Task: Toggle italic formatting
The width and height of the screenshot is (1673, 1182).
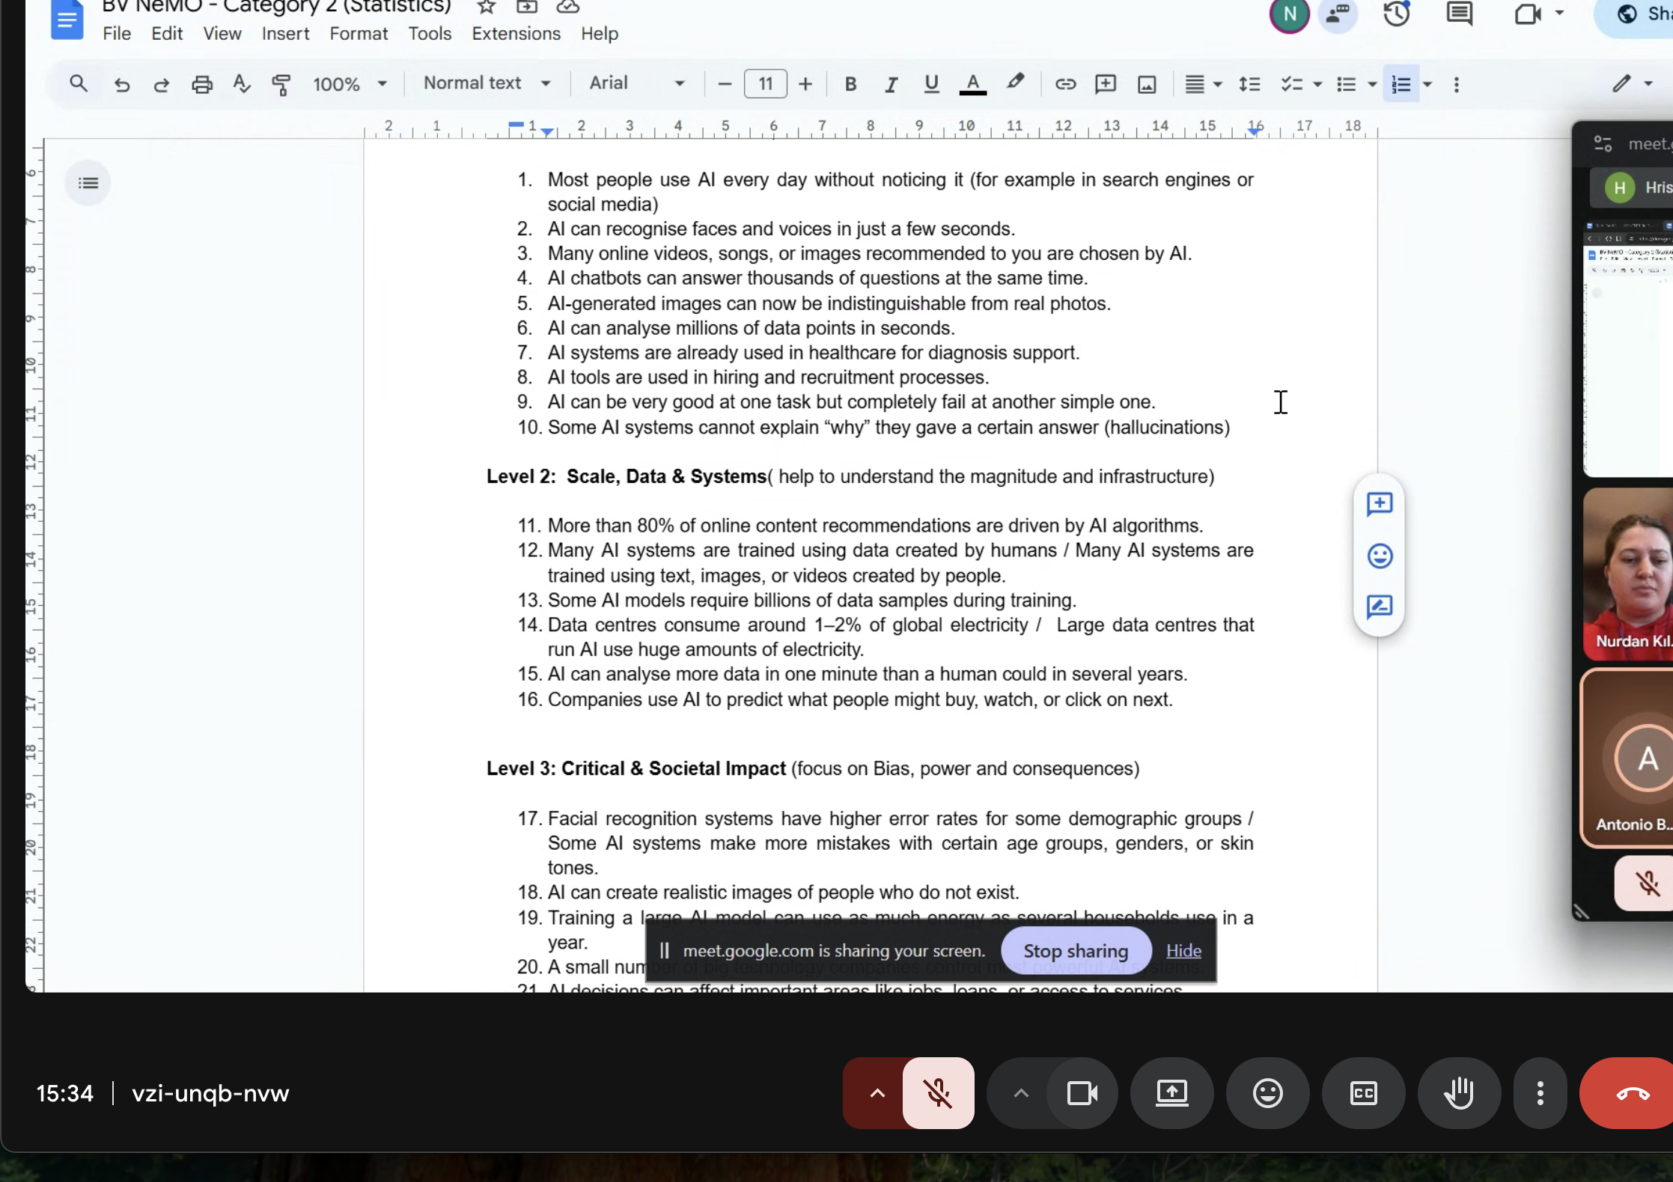Action: pyautogui.click(x=891, y=85)
